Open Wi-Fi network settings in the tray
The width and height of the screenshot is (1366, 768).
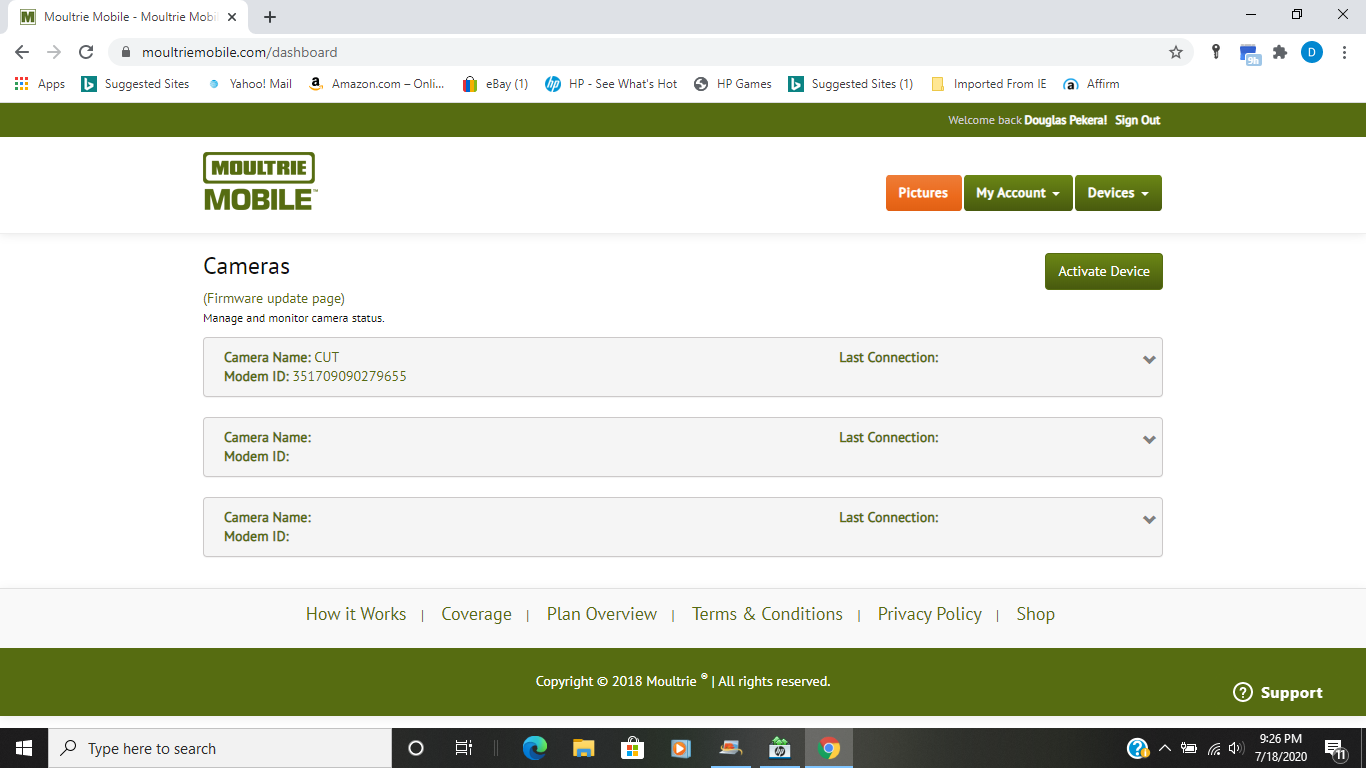[x=1214, y=748]
